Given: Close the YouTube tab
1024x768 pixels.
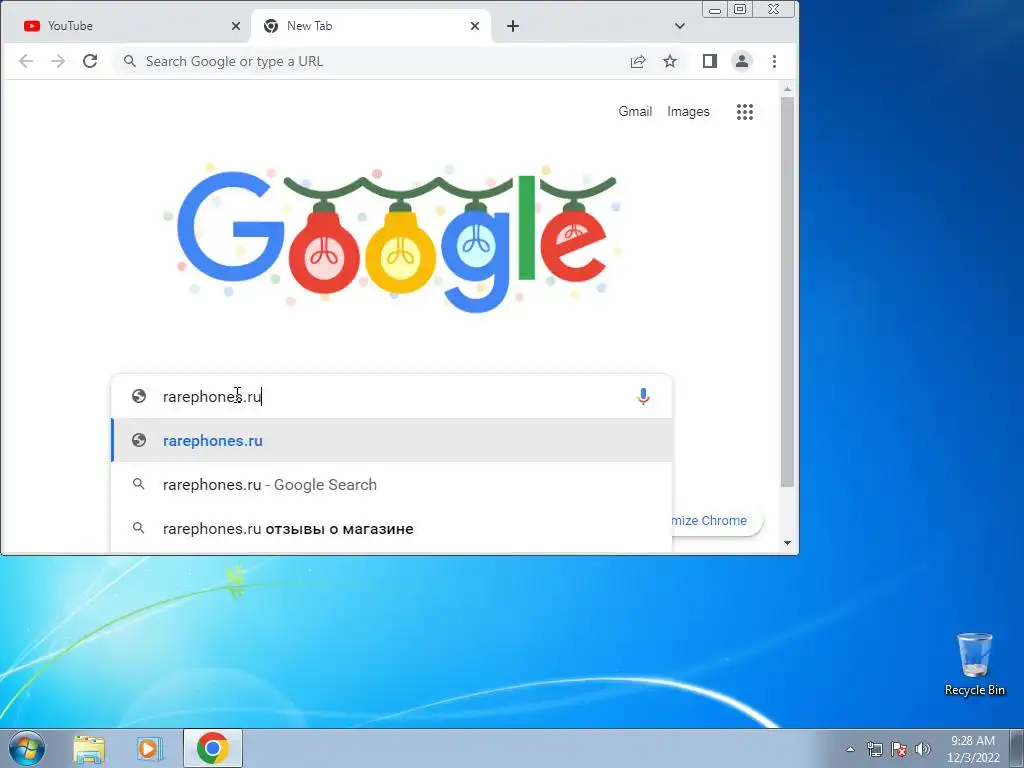Looking at the screenshot, I should click(x=236, y=26).
